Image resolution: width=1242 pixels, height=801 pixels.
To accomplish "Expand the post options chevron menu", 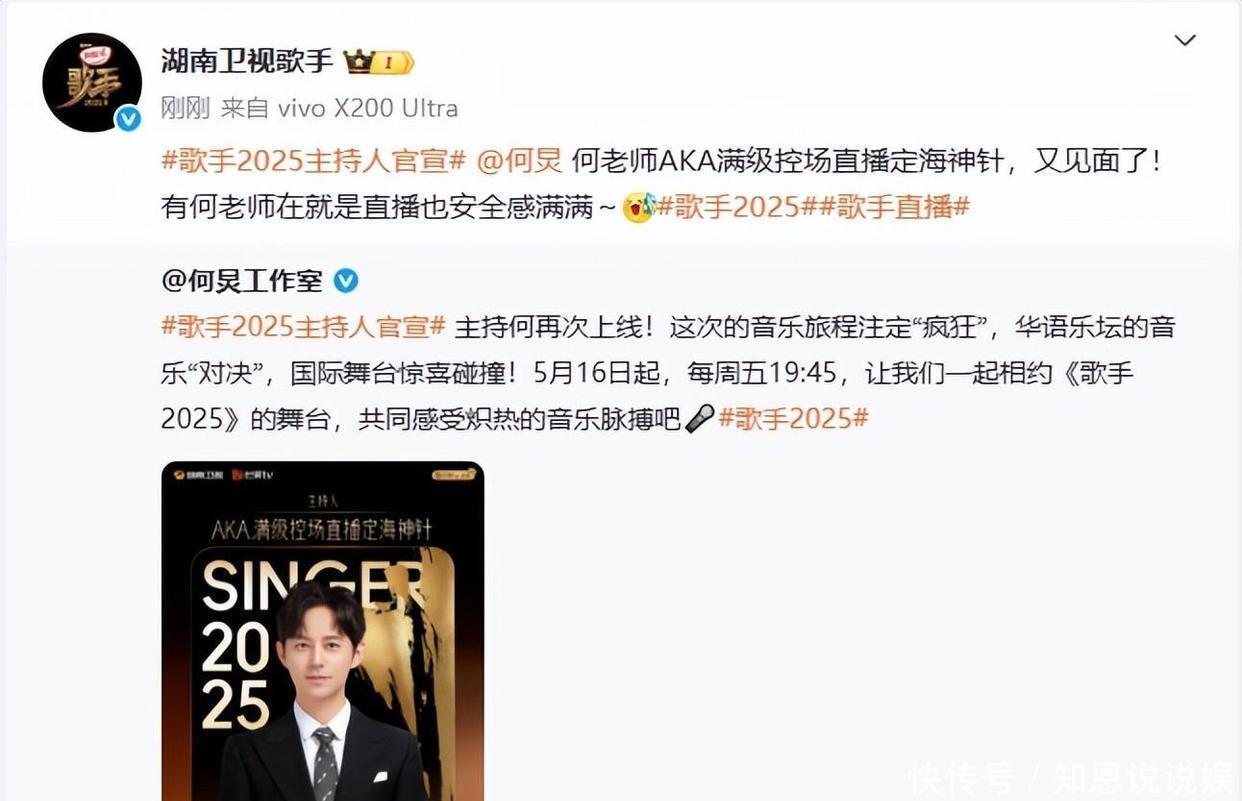I will [1185, 41].
